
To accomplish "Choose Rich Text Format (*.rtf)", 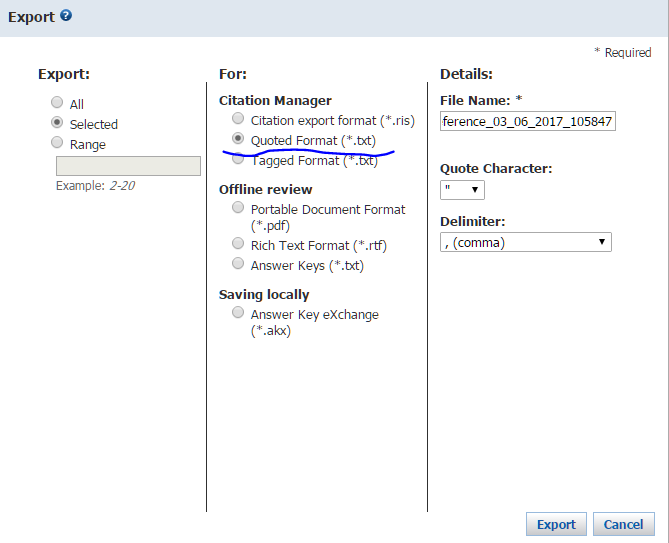I will click(x=238, y=243).
